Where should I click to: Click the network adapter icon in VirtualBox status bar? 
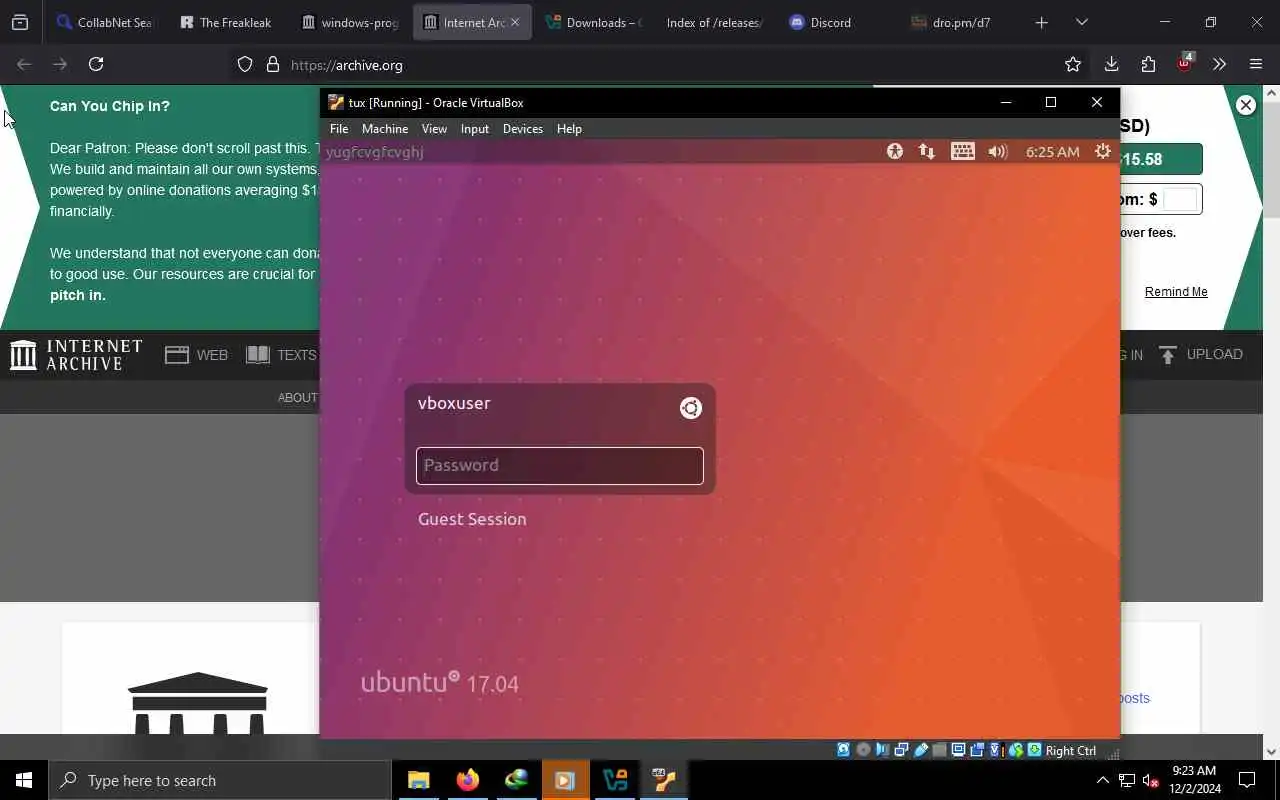(x=901, y=750)
